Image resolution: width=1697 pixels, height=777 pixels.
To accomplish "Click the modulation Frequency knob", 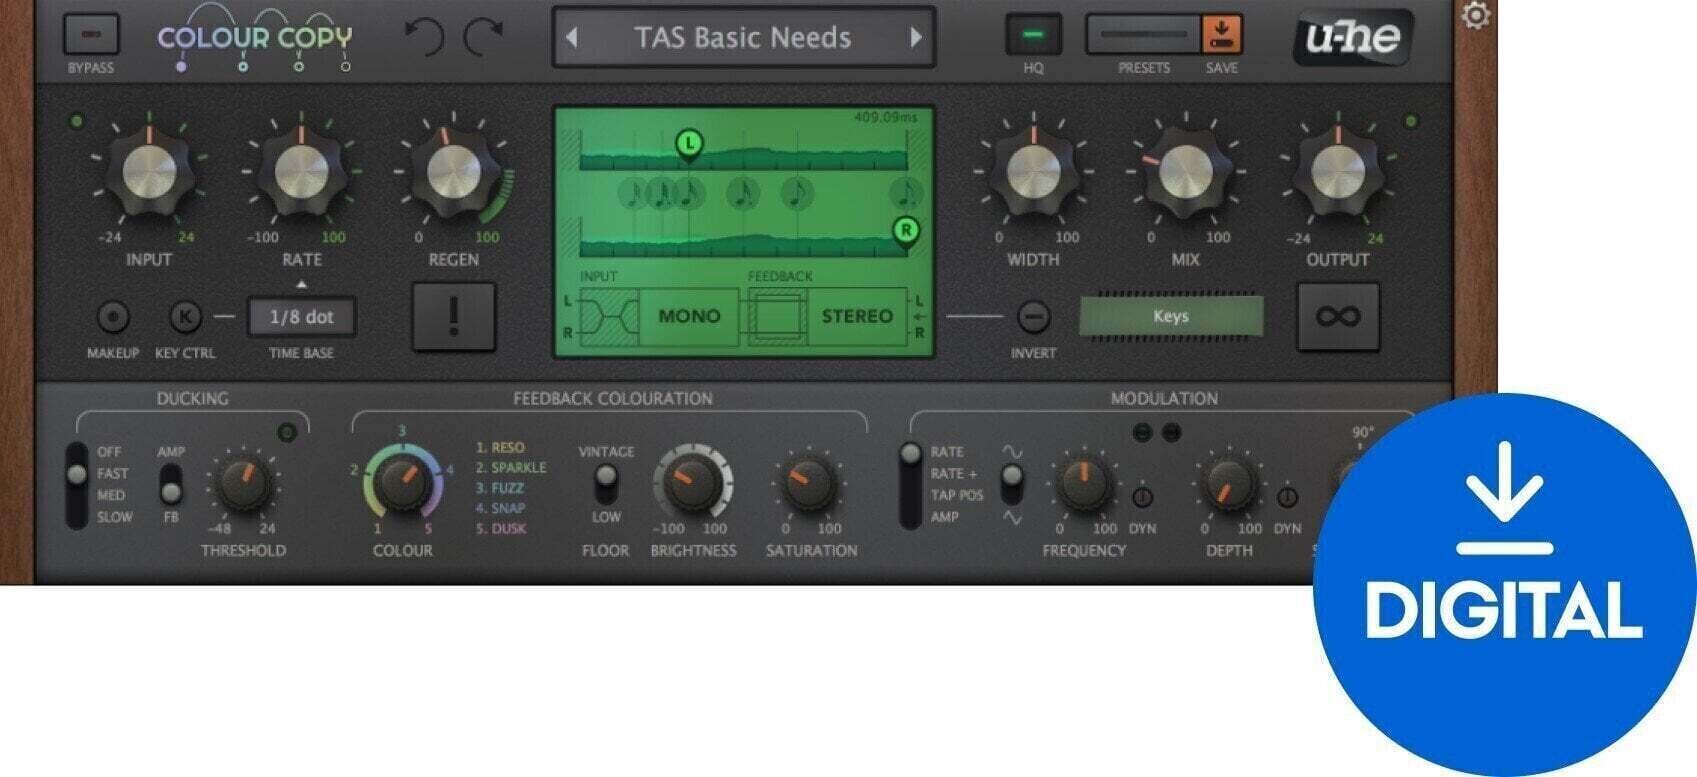I will click(1083, 483).
